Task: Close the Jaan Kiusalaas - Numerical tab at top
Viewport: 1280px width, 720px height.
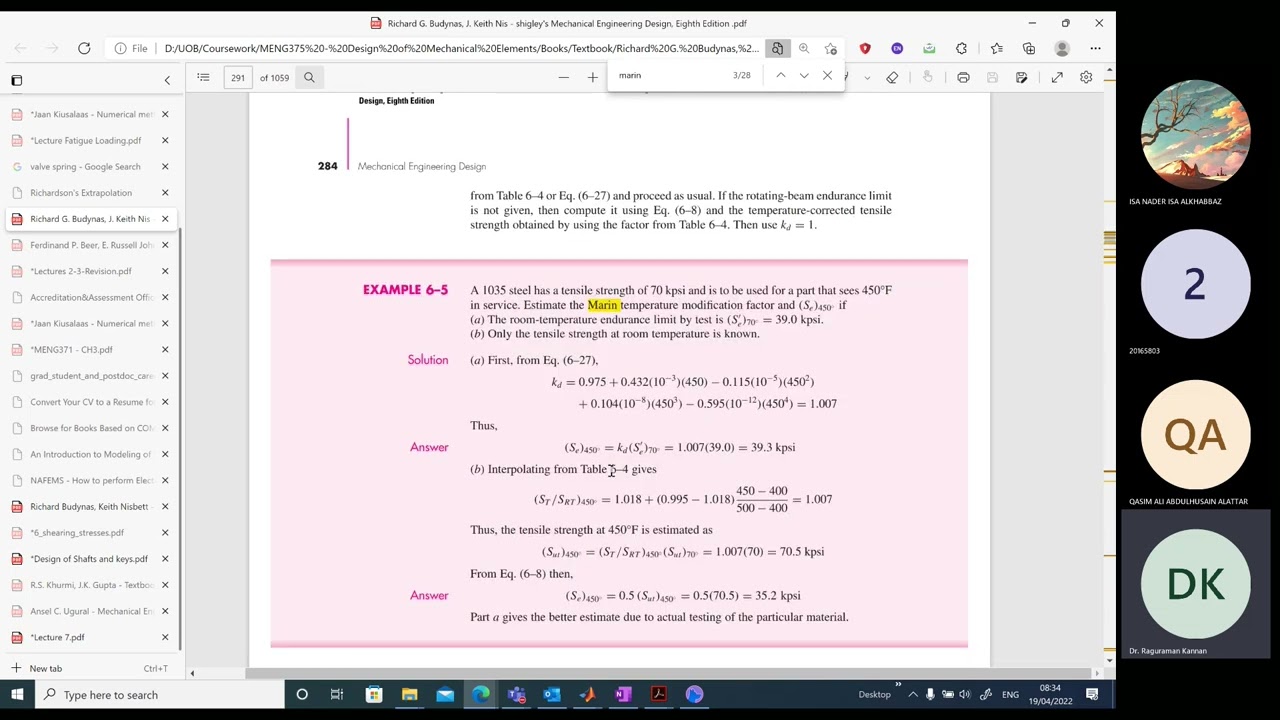Action: [x=165, y=114]
